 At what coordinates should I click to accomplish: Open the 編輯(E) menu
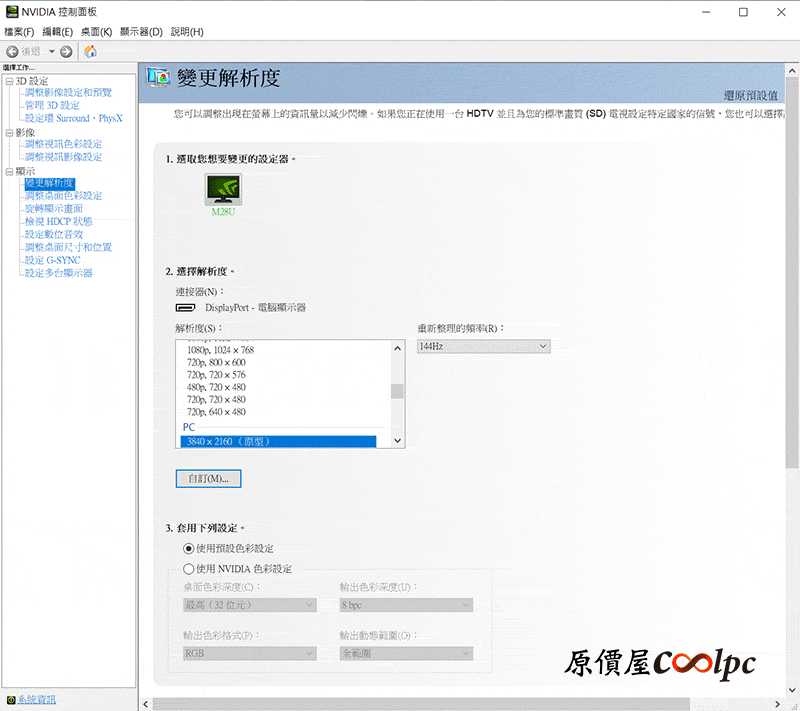point(57,32)
